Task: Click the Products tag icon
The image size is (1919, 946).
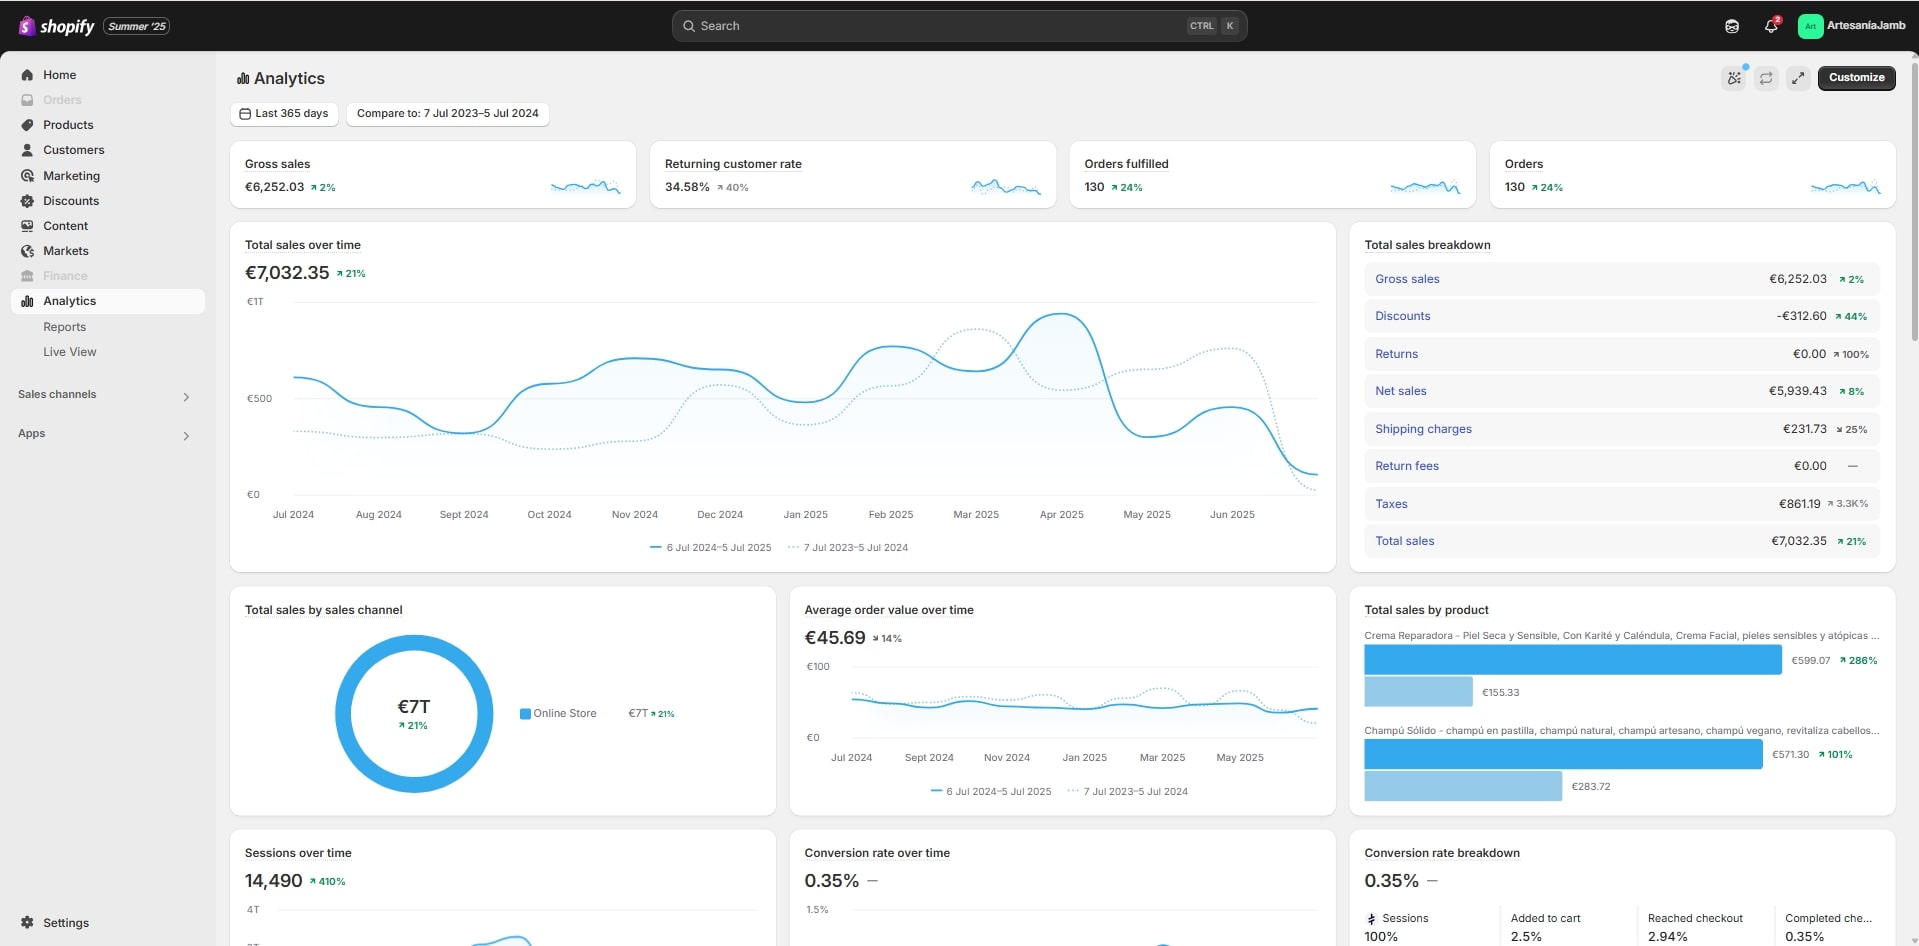Action: (x=27, y=125)
